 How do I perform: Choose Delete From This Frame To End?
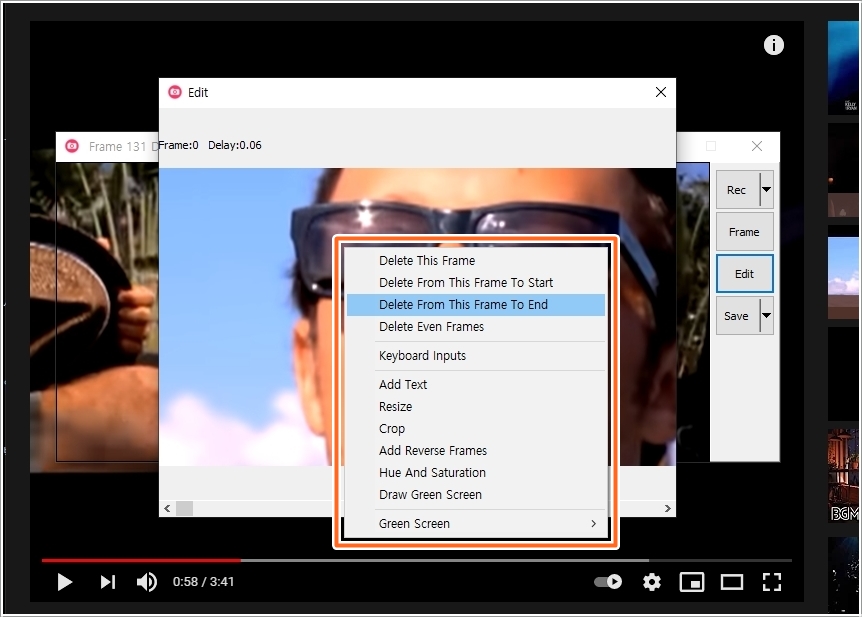click(x=476, y=305)
